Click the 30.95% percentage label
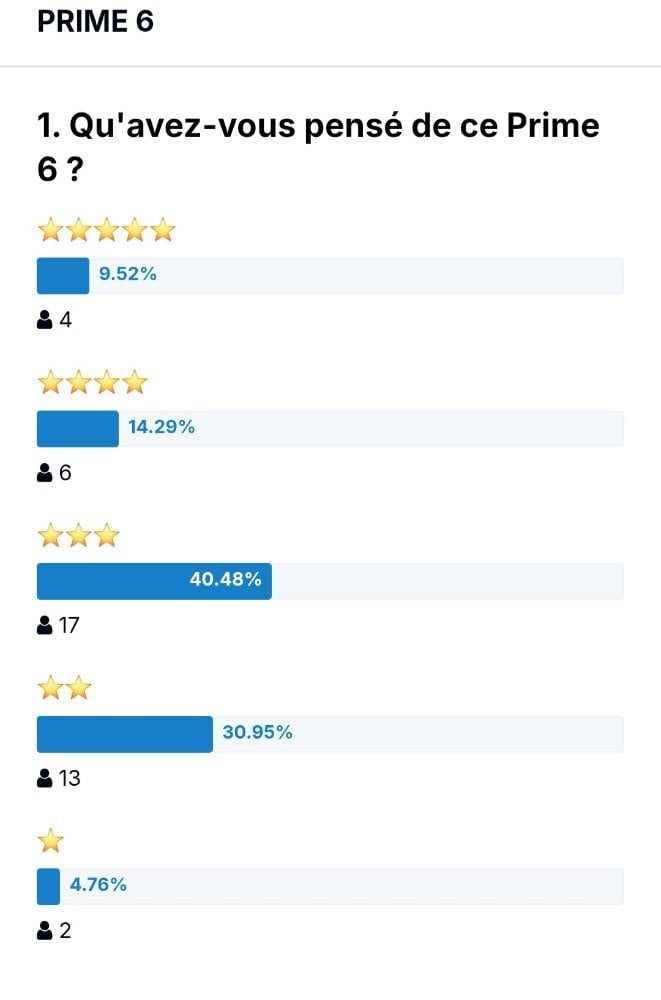Viewport: 661px width, 1000px height. pyautogui.click(x=257, y=732)
